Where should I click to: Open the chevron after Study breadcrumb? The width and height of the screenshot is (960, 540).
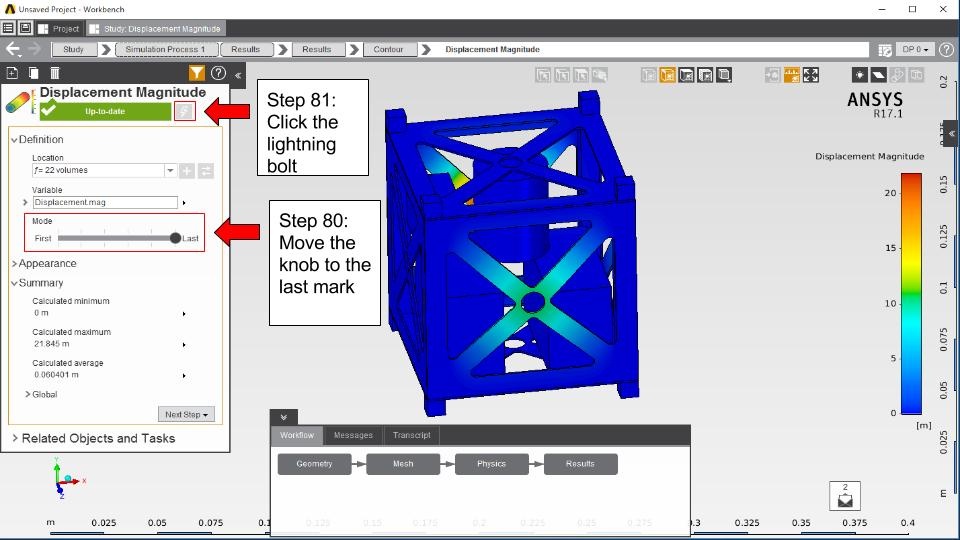point(106,49)
